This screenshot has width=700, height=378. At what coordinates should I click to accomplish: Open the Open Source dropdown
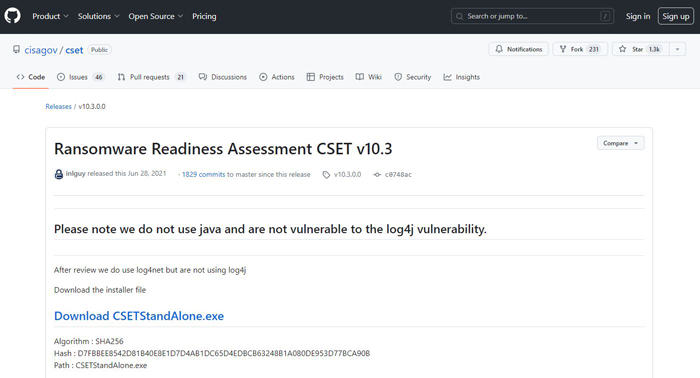(155, 16)
